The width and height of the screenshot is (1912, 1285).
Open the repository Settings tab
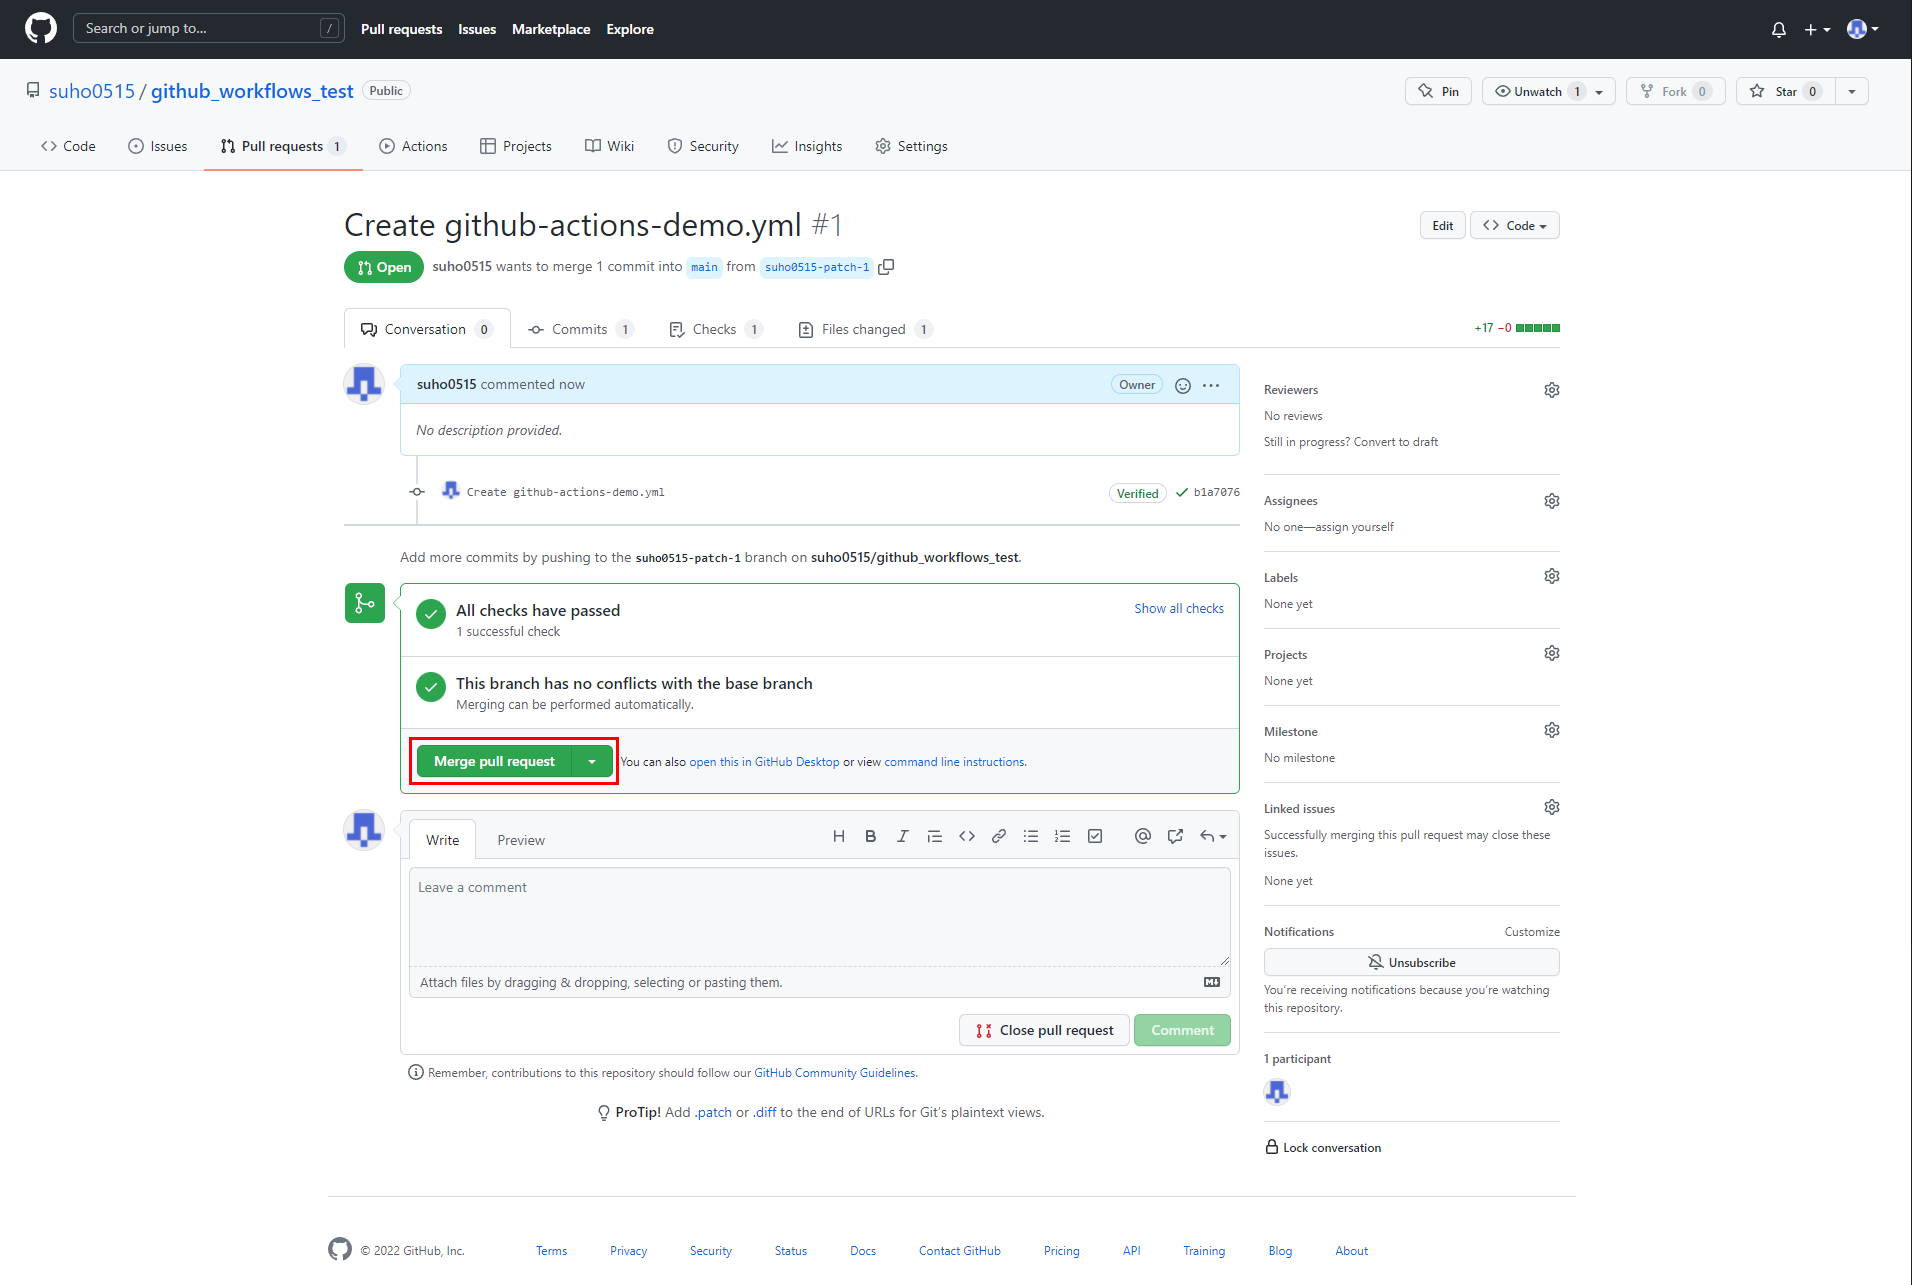(911, 146)
